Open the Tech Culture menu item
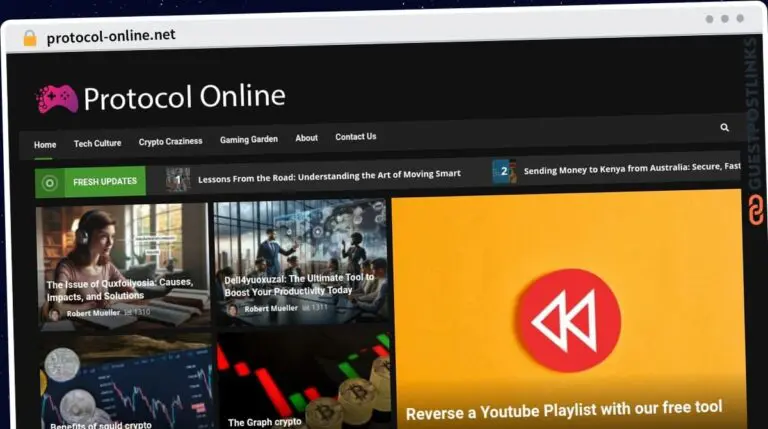768x429 pixels. click(x=97, y=143)
